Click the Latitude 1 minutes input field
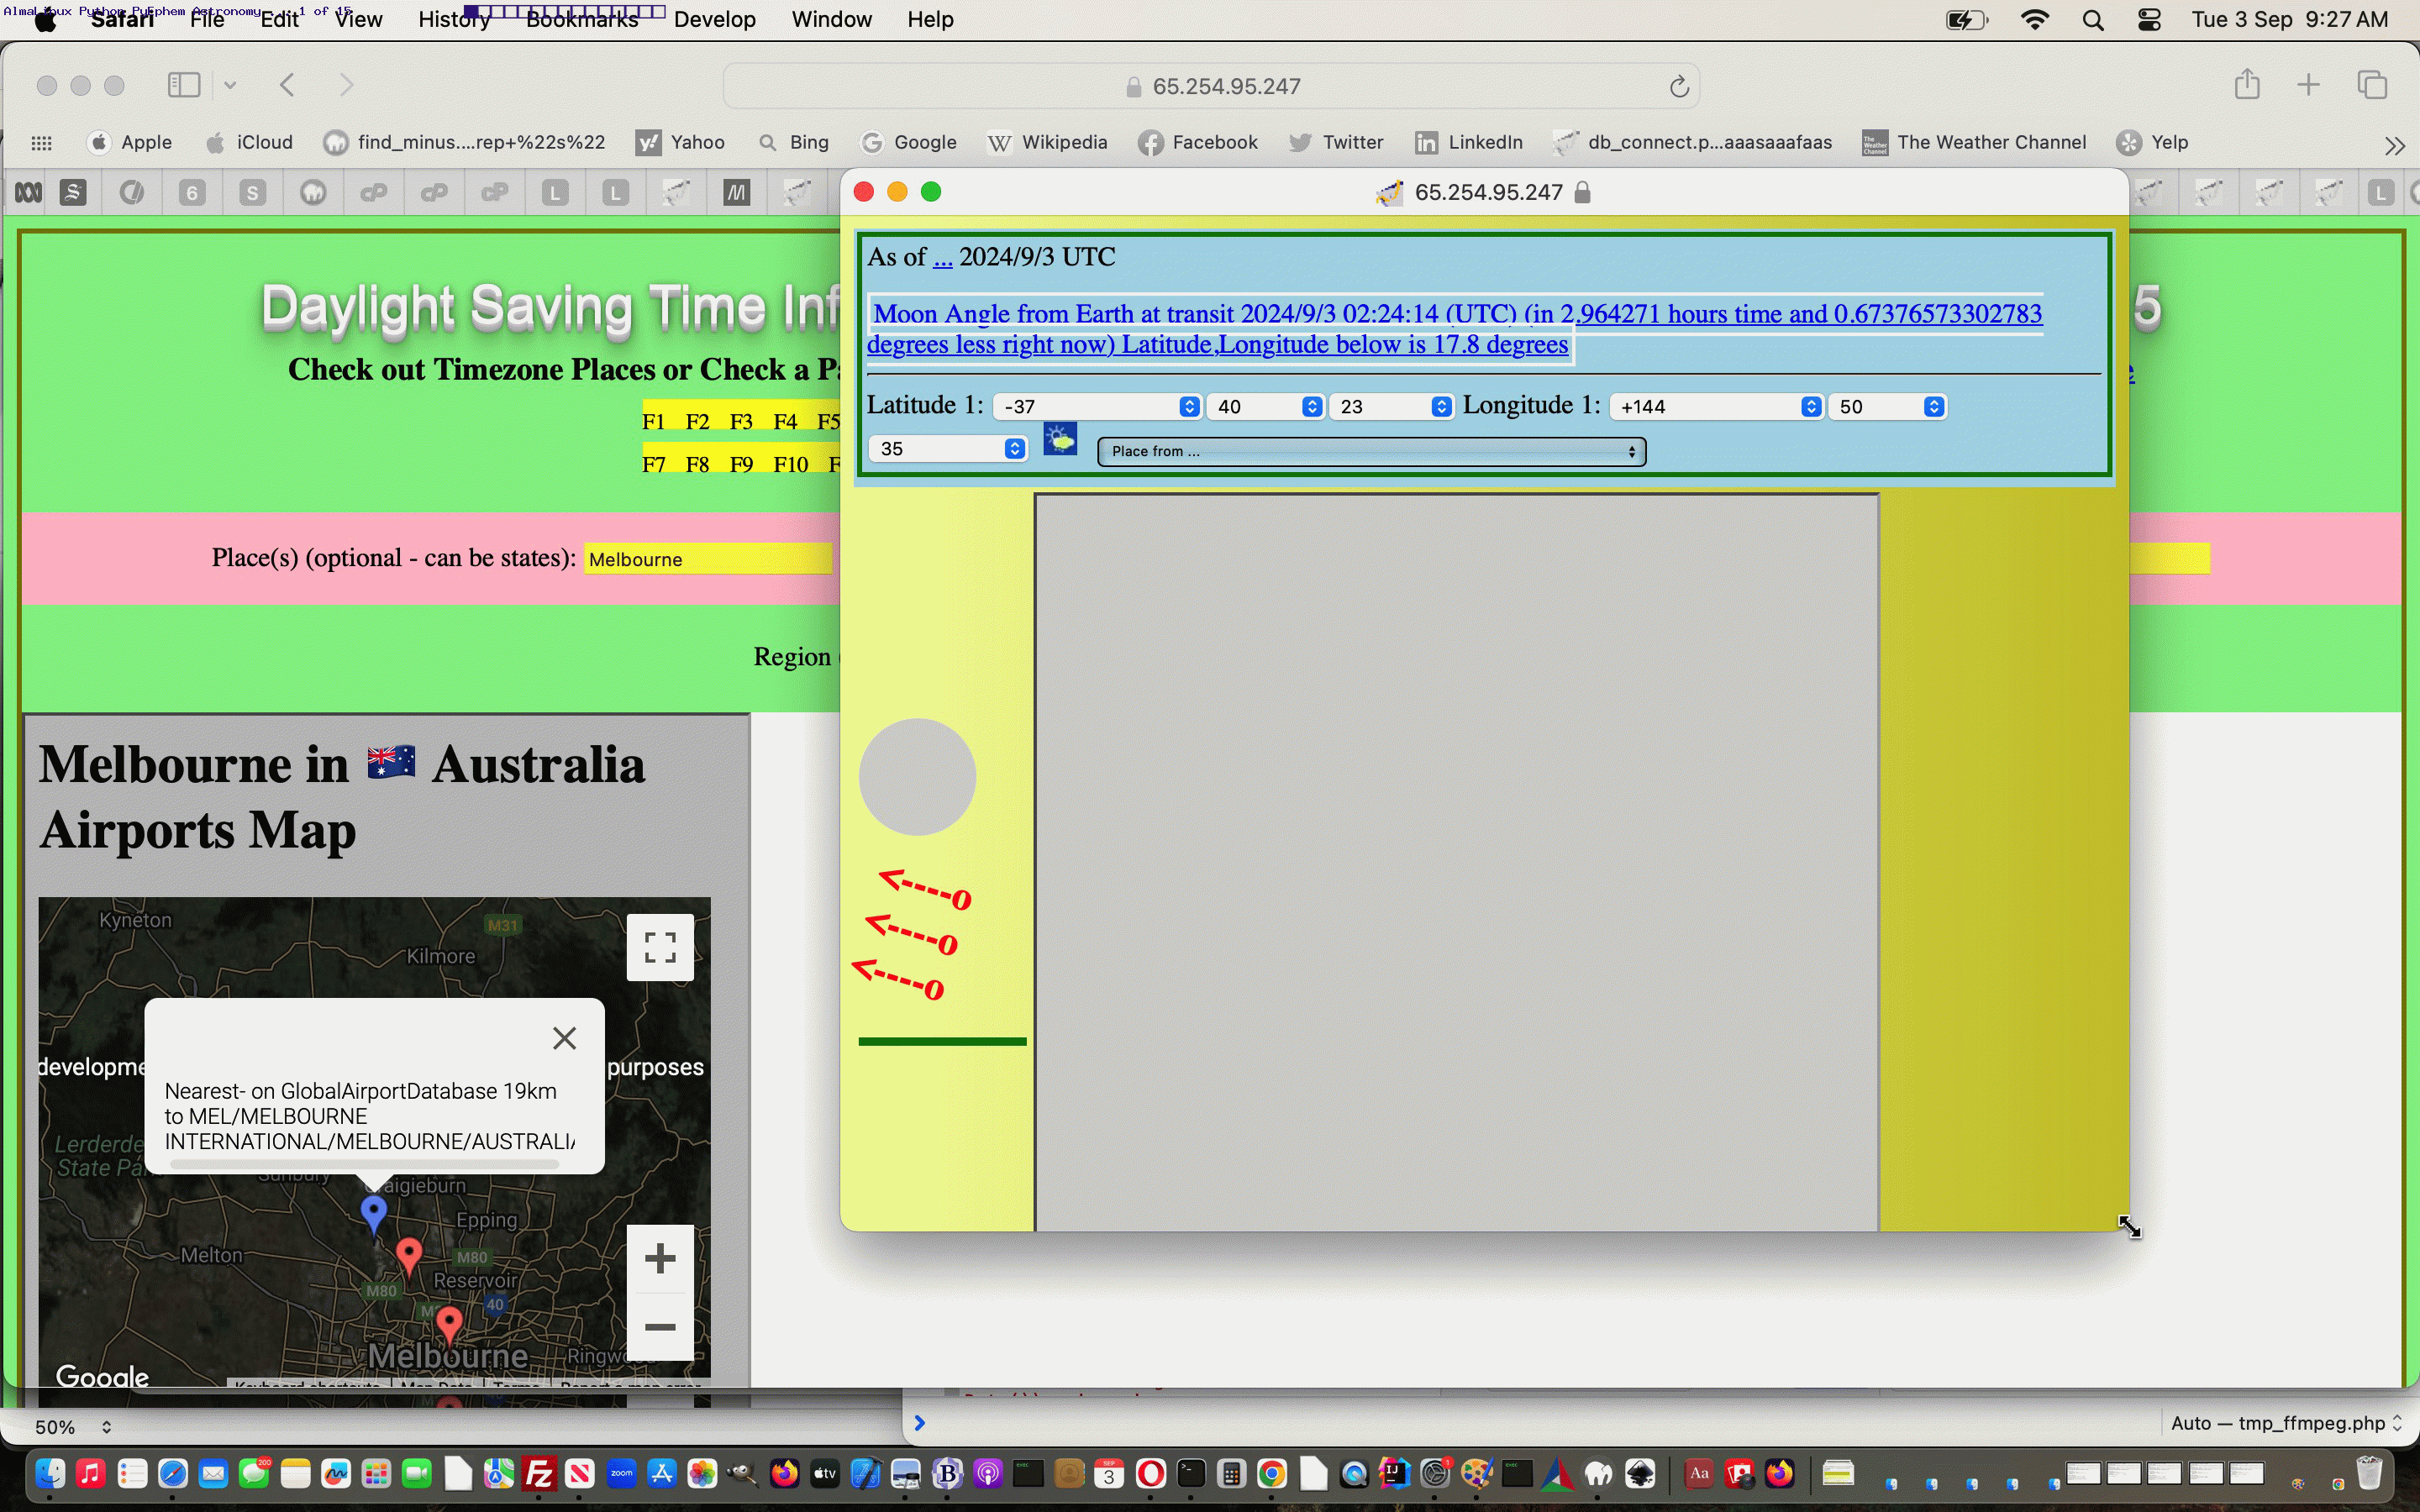The width and height of the screenshot is (2420, 1512). click(x=1265, y=406)
